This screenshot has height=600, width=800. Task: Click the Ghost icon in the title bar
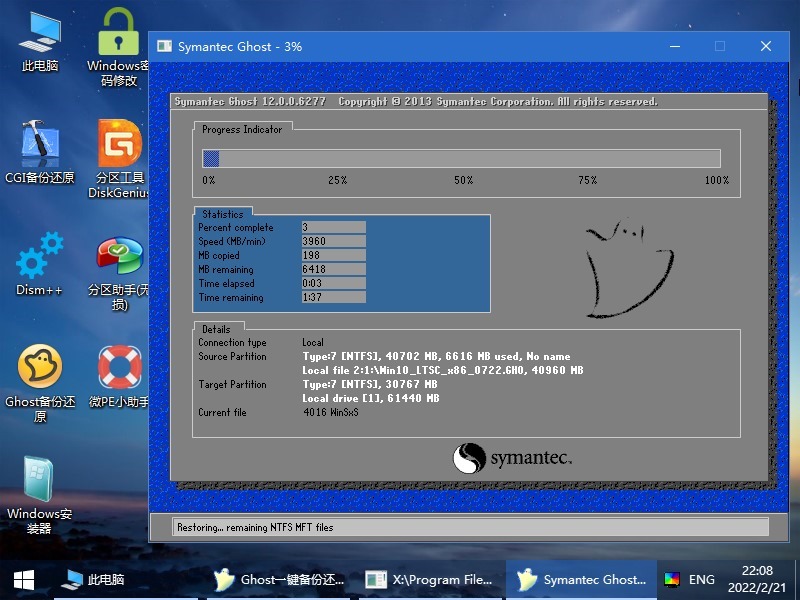[x=164, y=46]
